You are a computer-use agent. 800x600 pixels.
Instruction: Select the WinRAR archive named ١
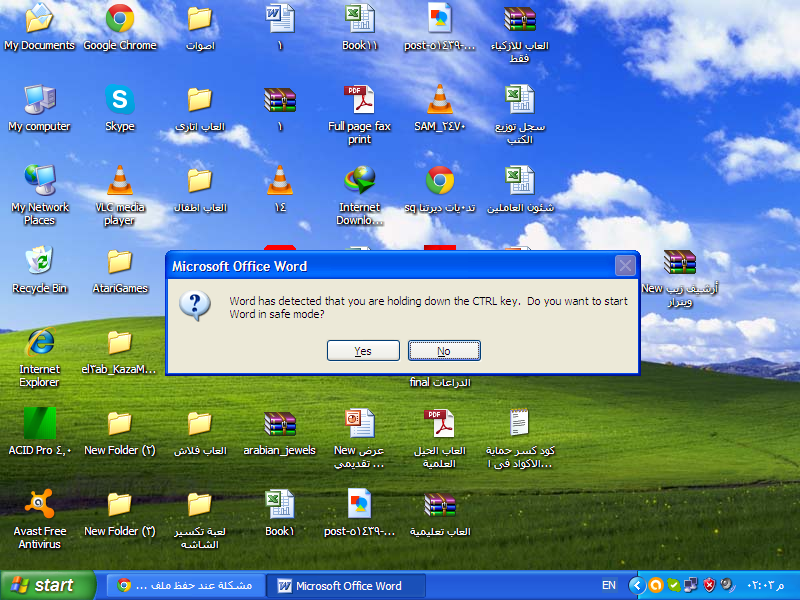point(280,108)
